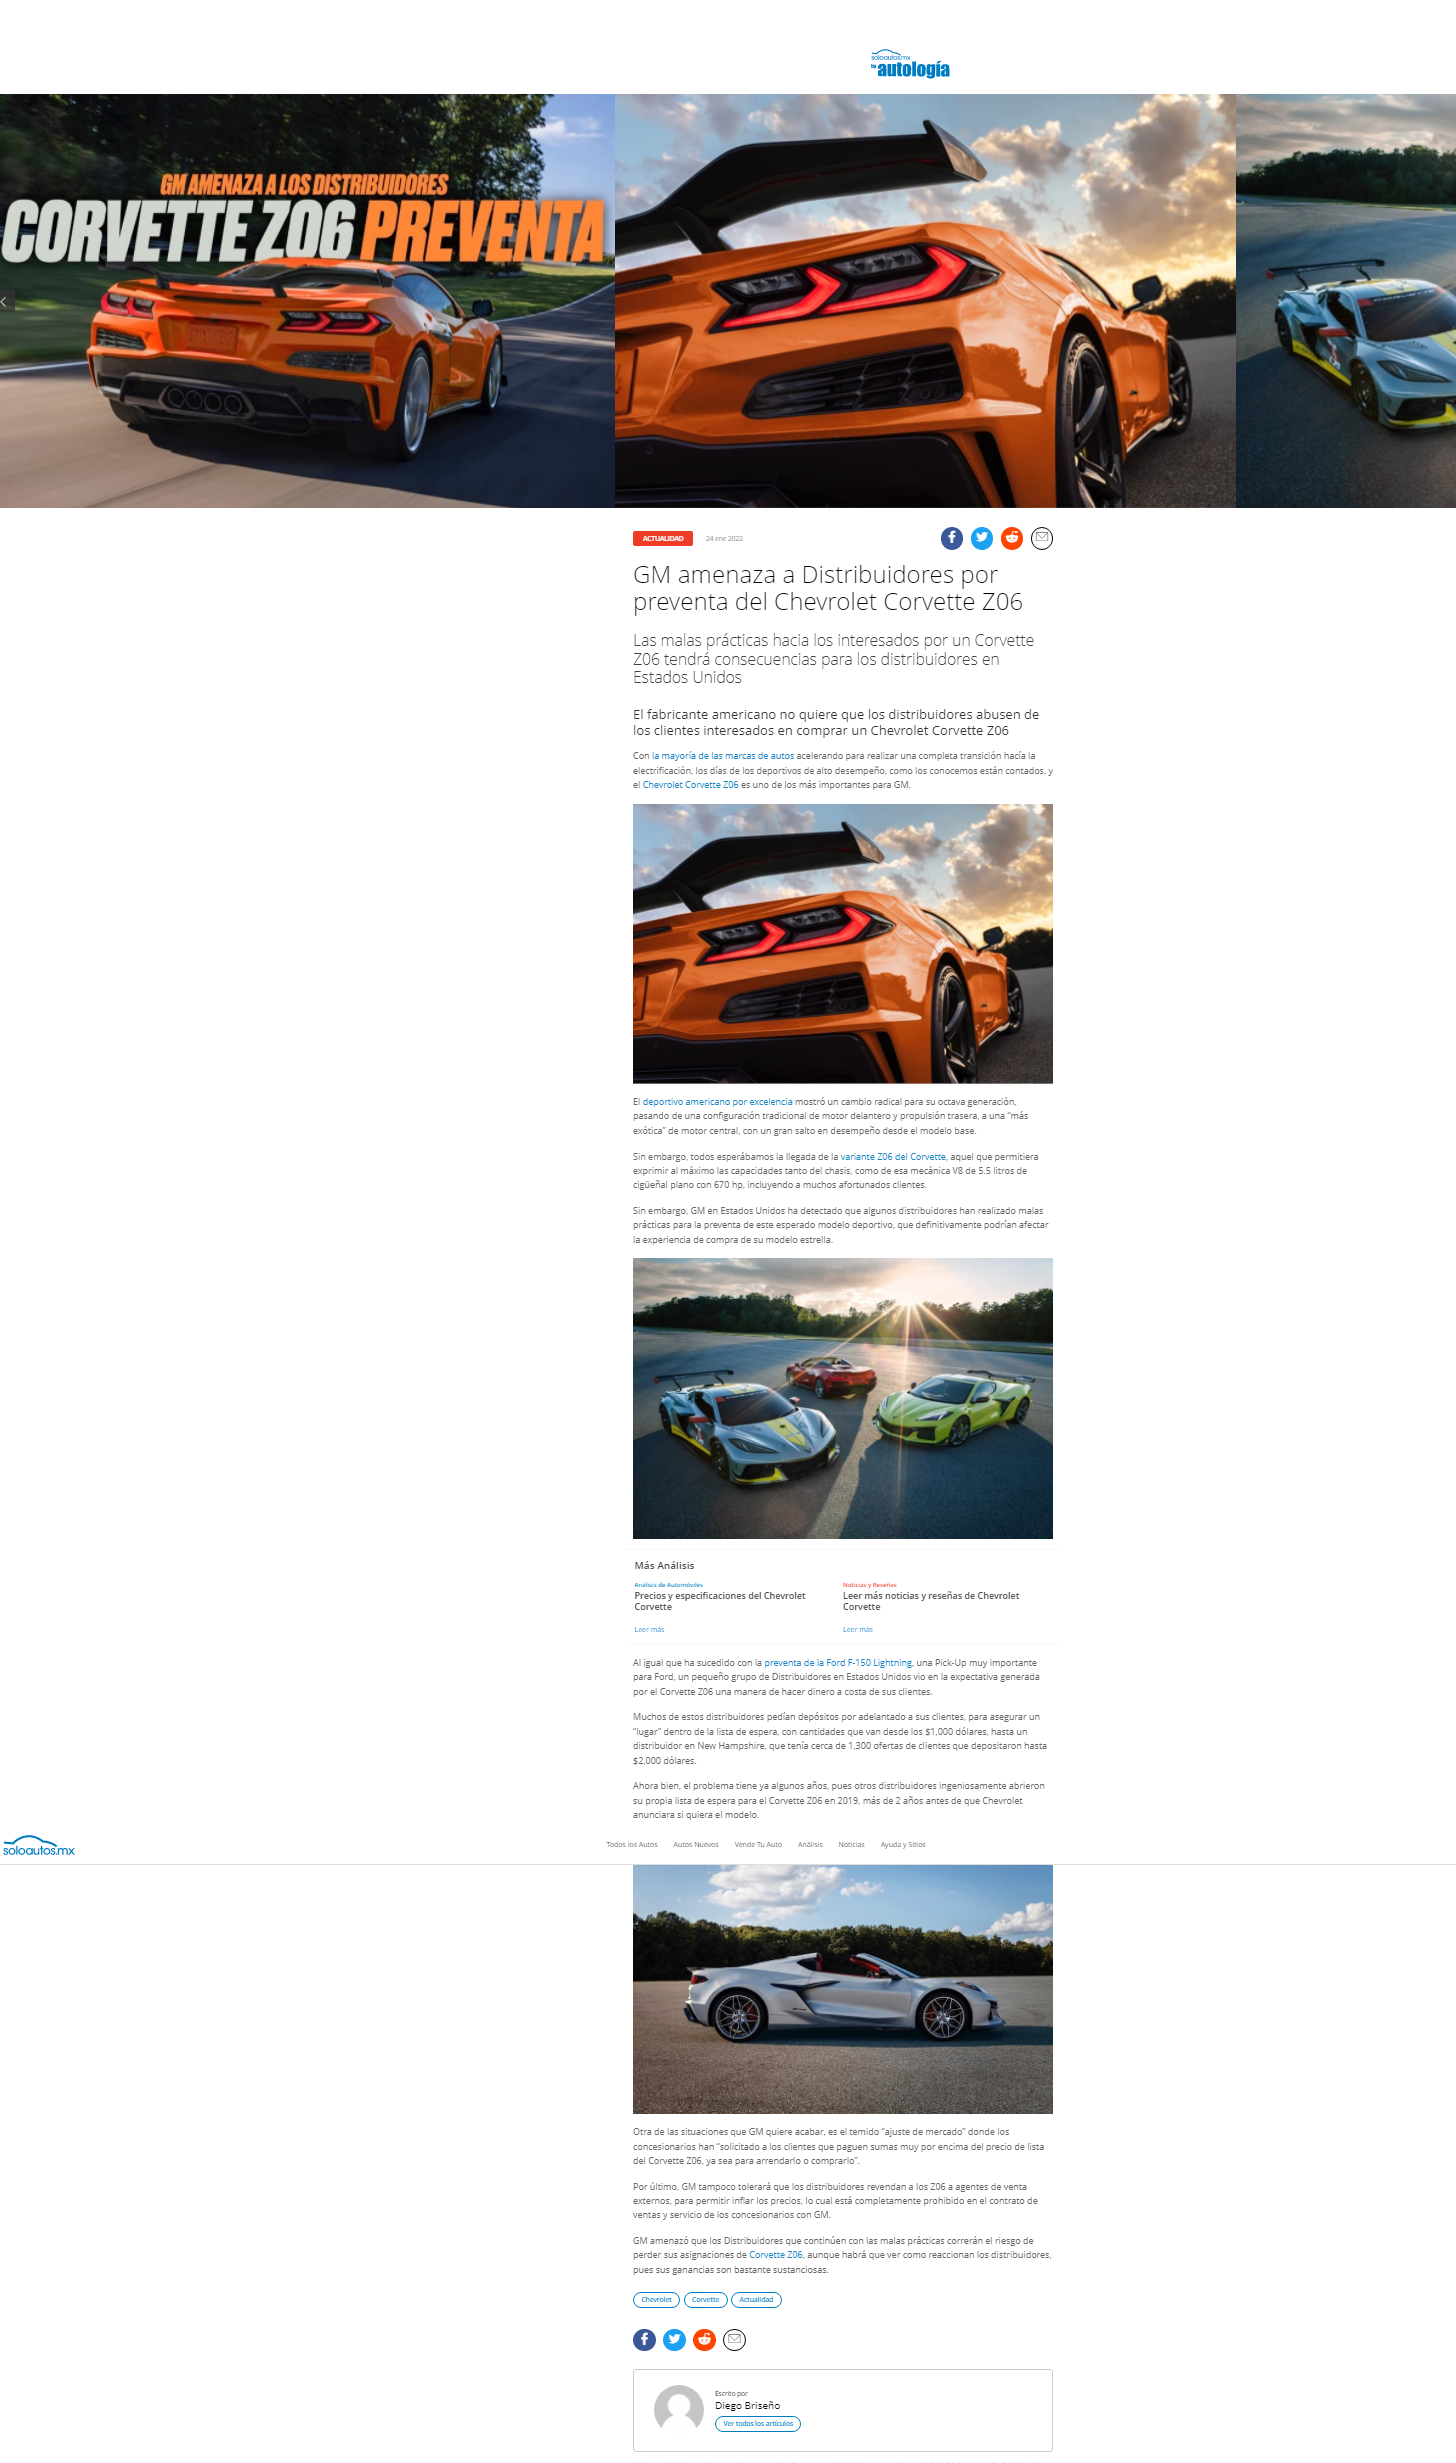
Task: Open the Todos los Autos menu
Action: pyautogui.click(x=632, y=1844)
